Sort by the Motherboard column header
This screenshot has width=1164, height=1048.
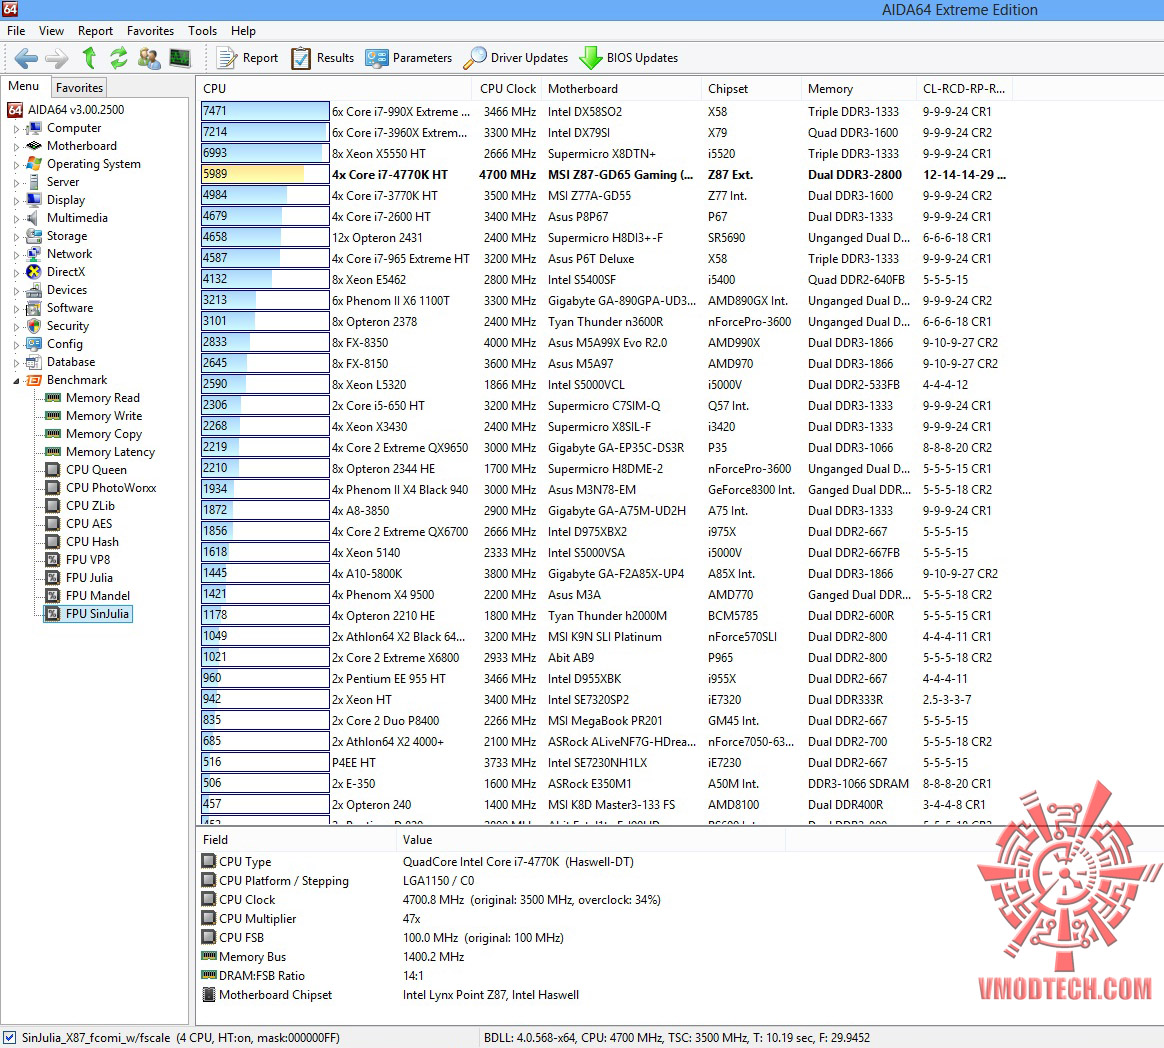[x=622, y=88]
